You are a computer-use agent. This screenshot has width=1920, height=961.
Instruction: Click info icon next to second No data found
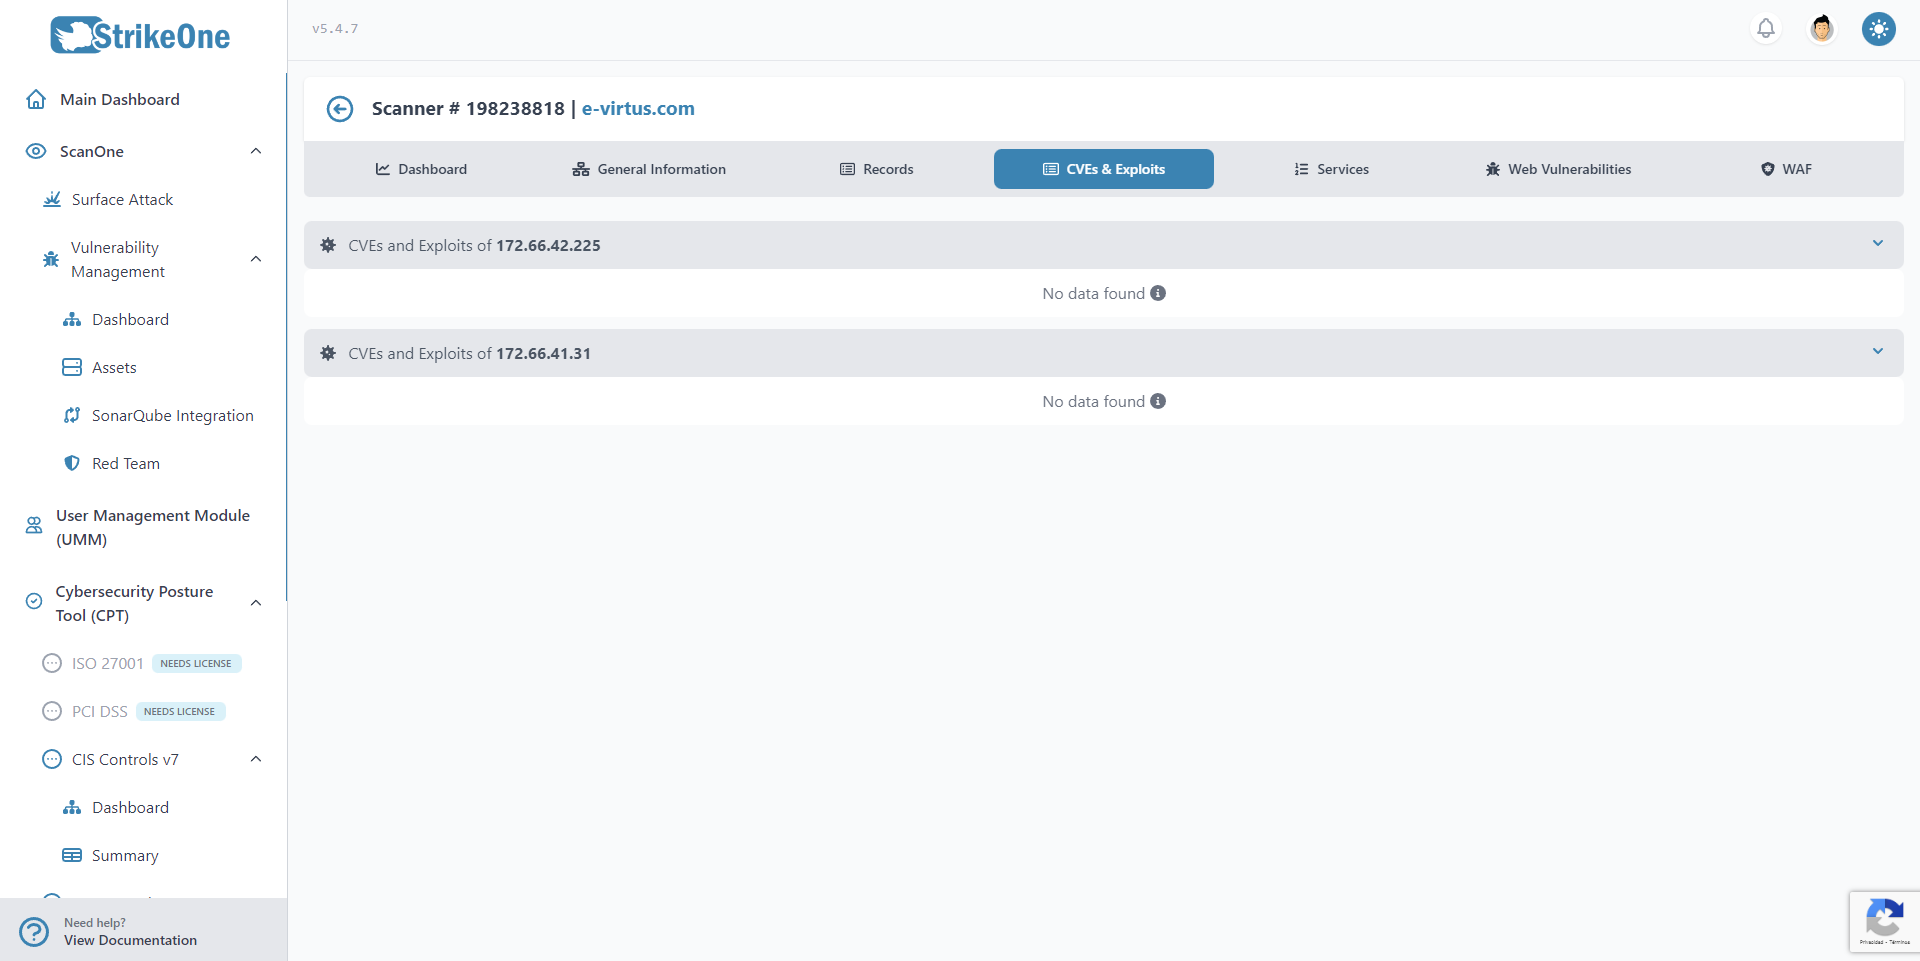[1158, 401]
